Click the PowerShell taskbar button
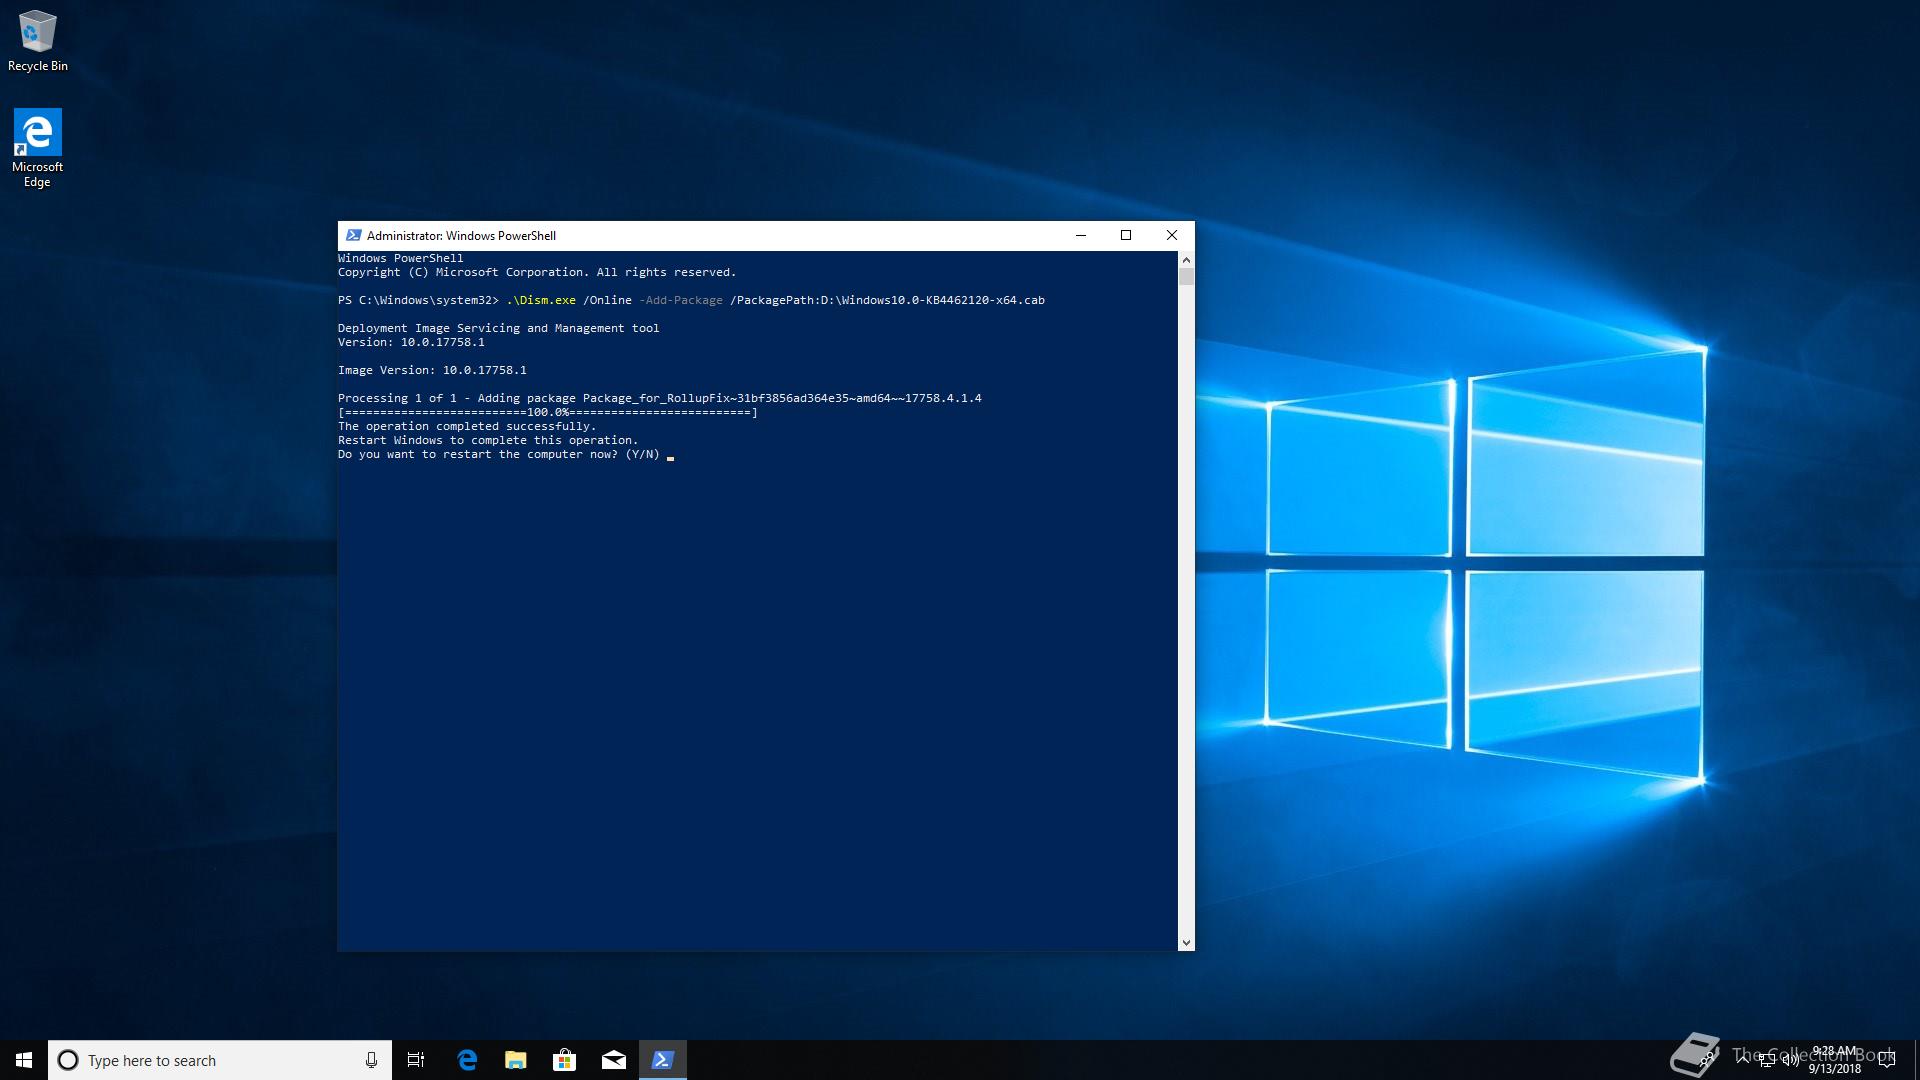Screen dimensions: 1920x1080 point(662,1060)
